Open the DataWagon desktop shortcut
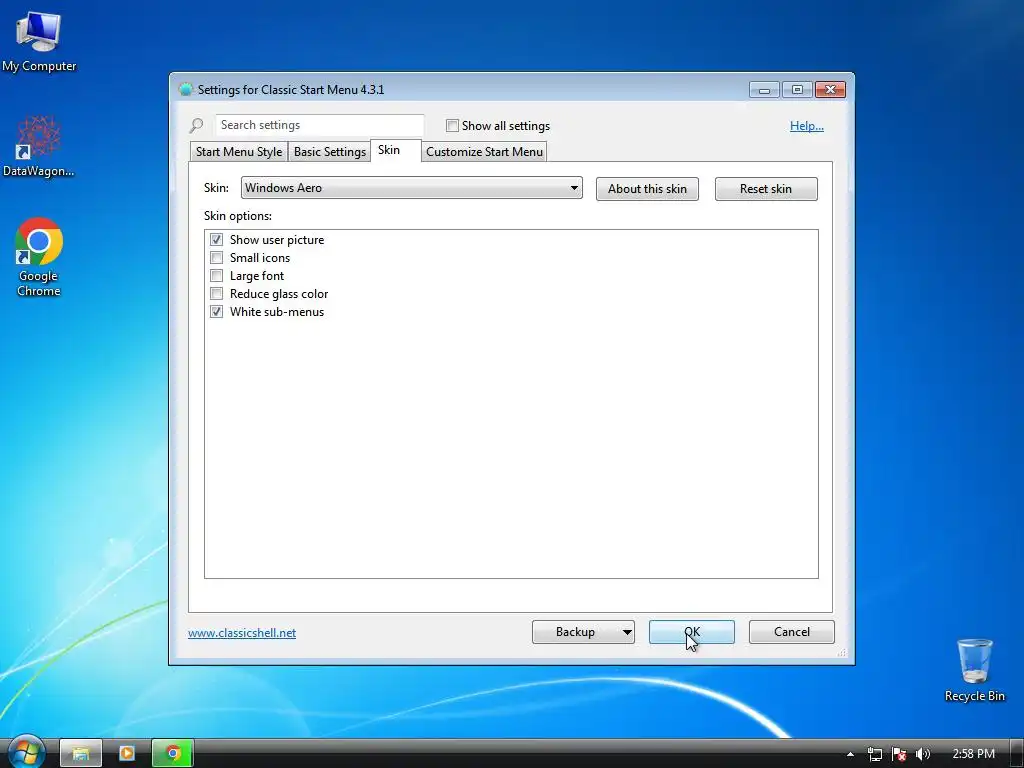 39,146
